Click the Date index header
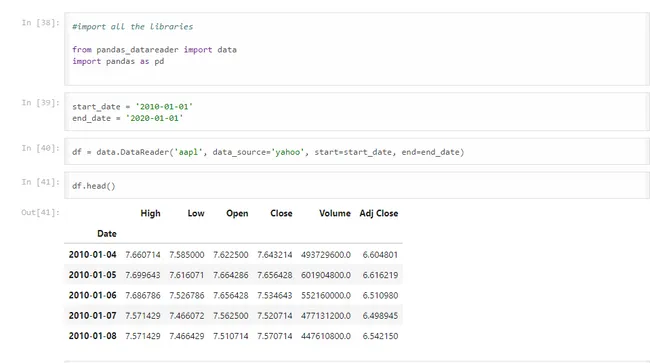 107,234
